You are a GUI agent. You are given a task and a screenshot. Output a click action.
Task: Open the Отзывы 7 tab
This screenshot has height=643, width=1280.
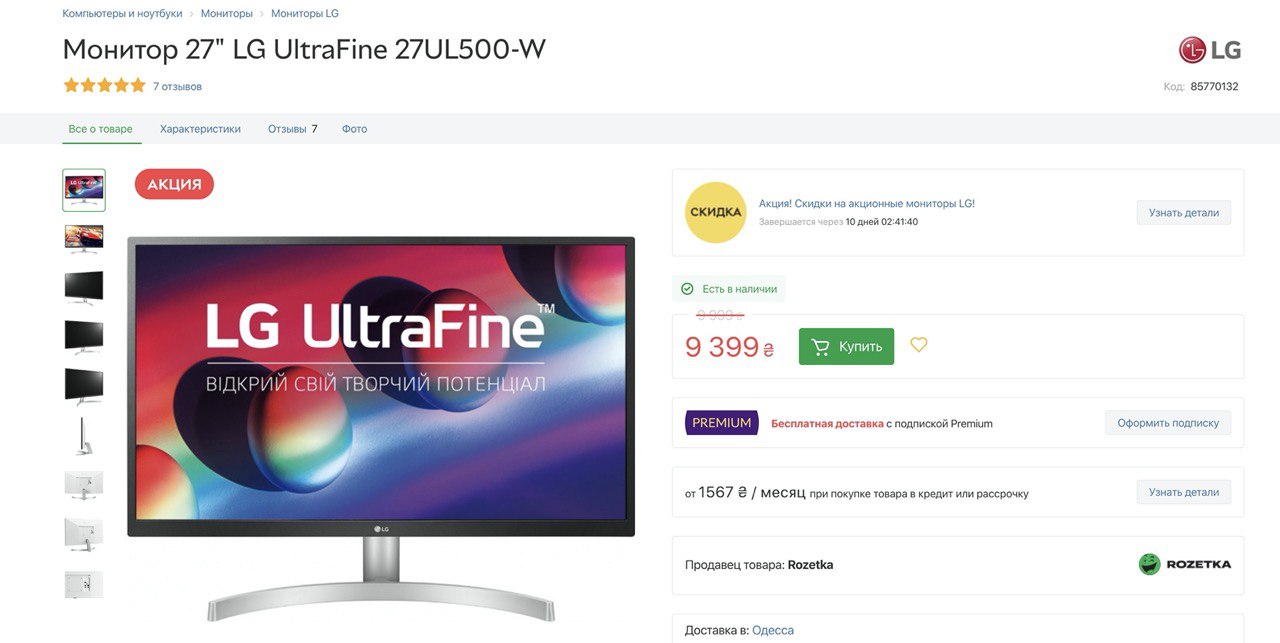coord(292,129)
